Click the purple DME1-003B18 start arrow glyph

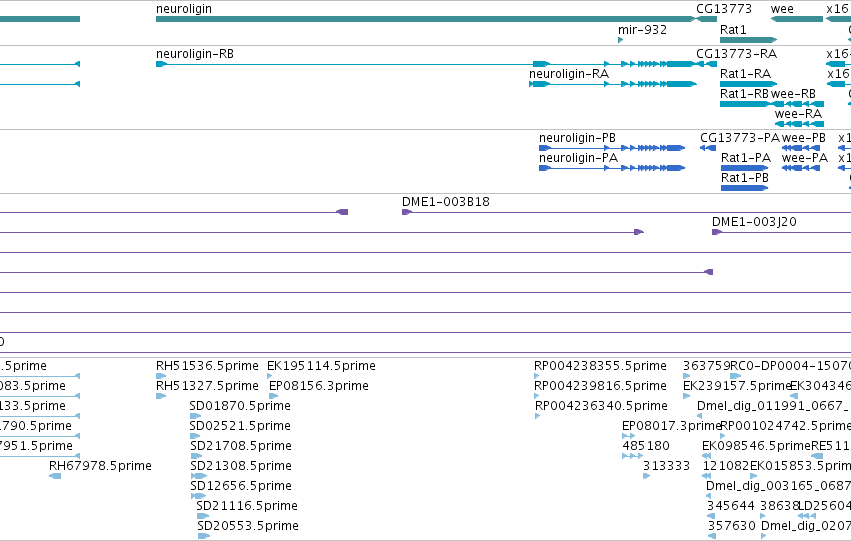[x=407, y=212]
